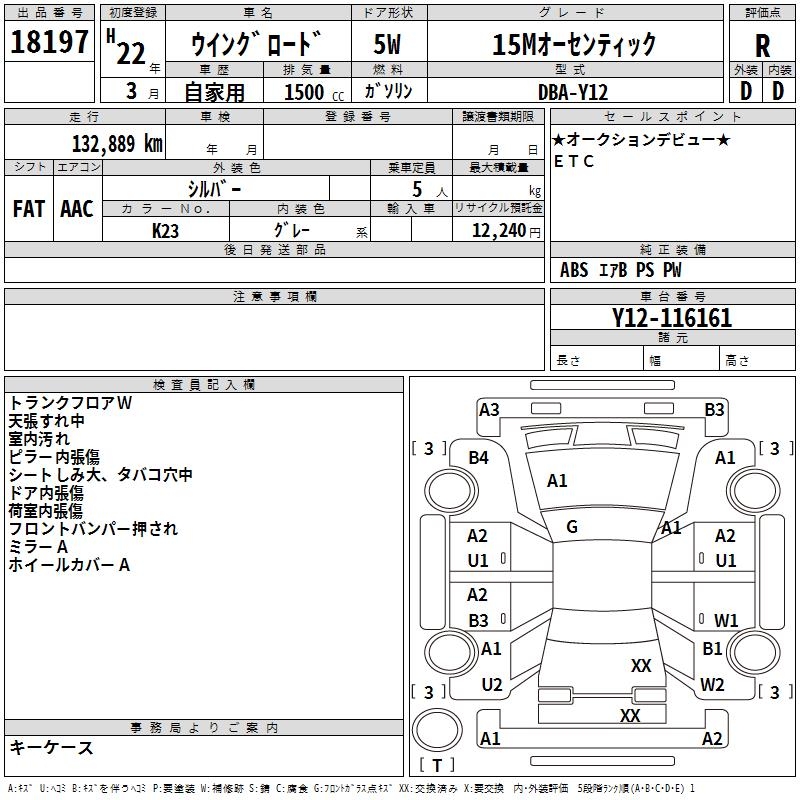800x800 pixels.
Task: Click the A1 mark on the hood
Action: (x=557, y=481)
